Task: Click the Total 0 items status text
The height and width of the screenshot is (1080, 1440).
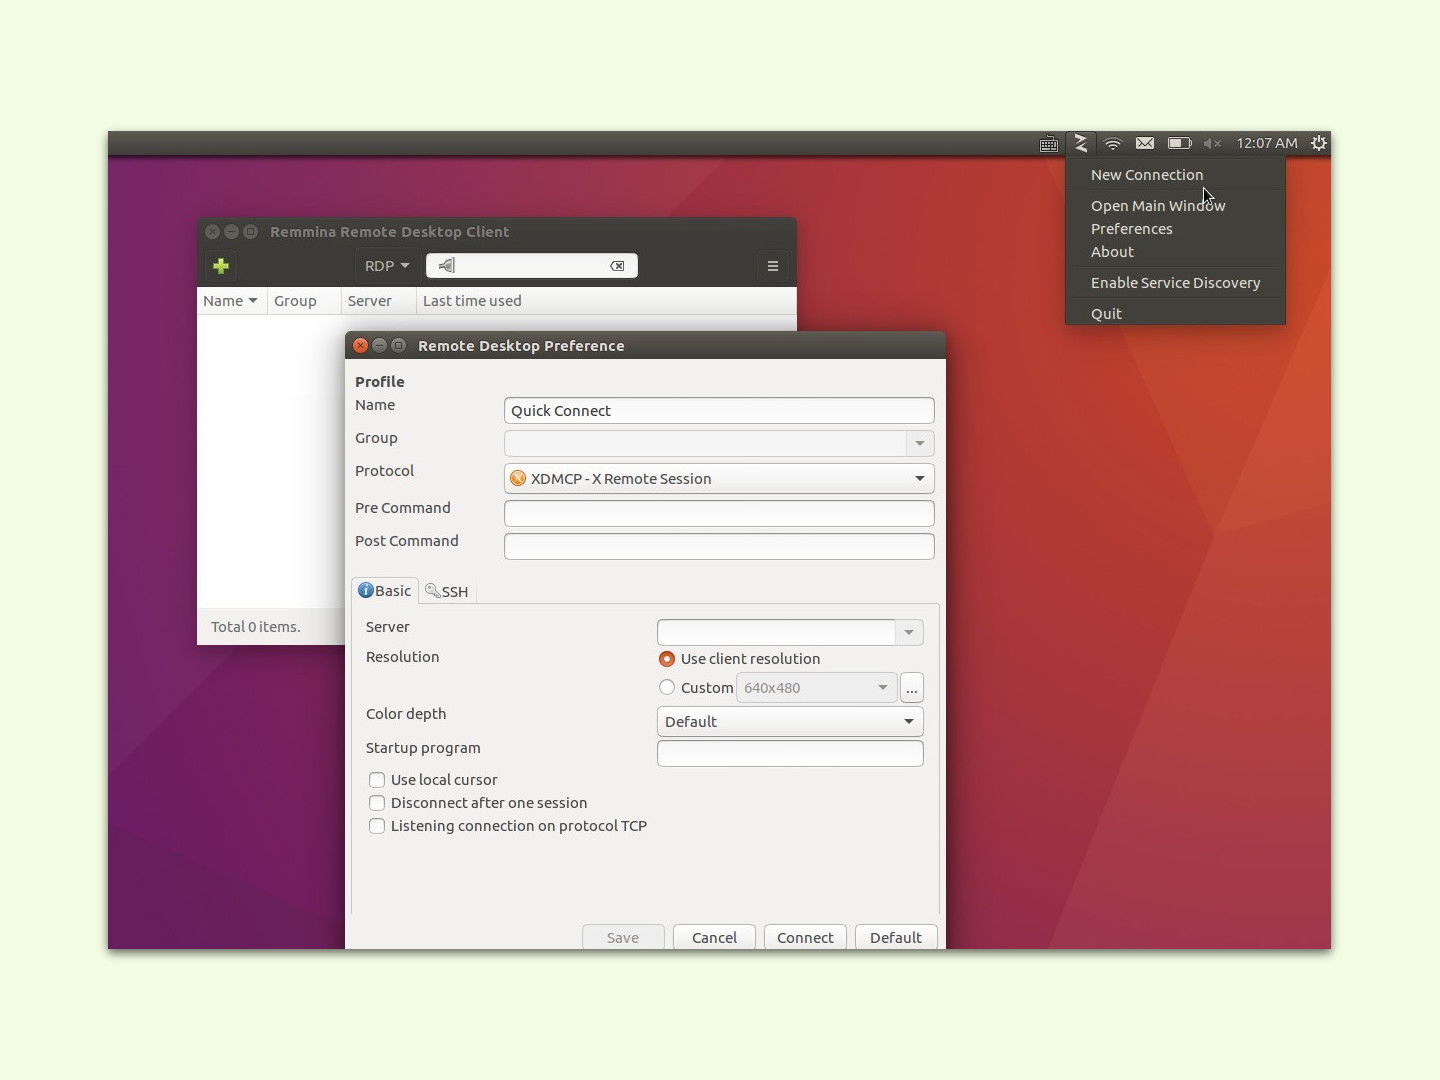Action: coord(256,627)
